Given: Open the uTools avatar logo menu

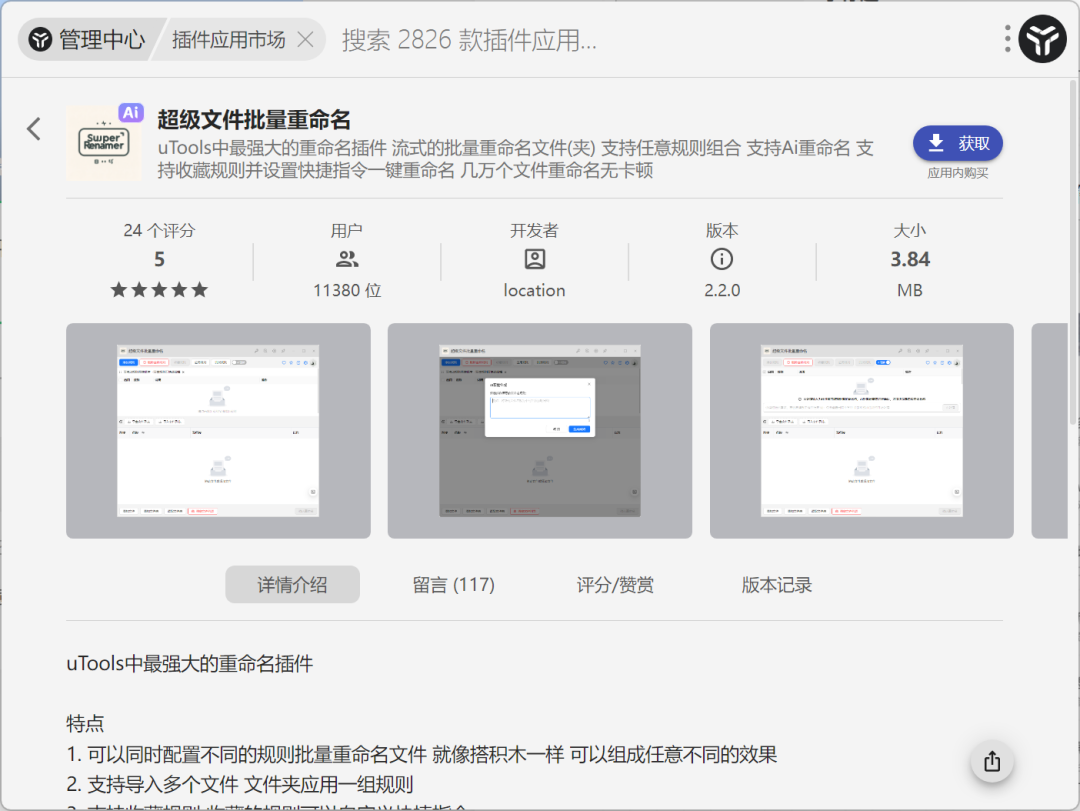Looking at the screenshot, I should 1042,39.
